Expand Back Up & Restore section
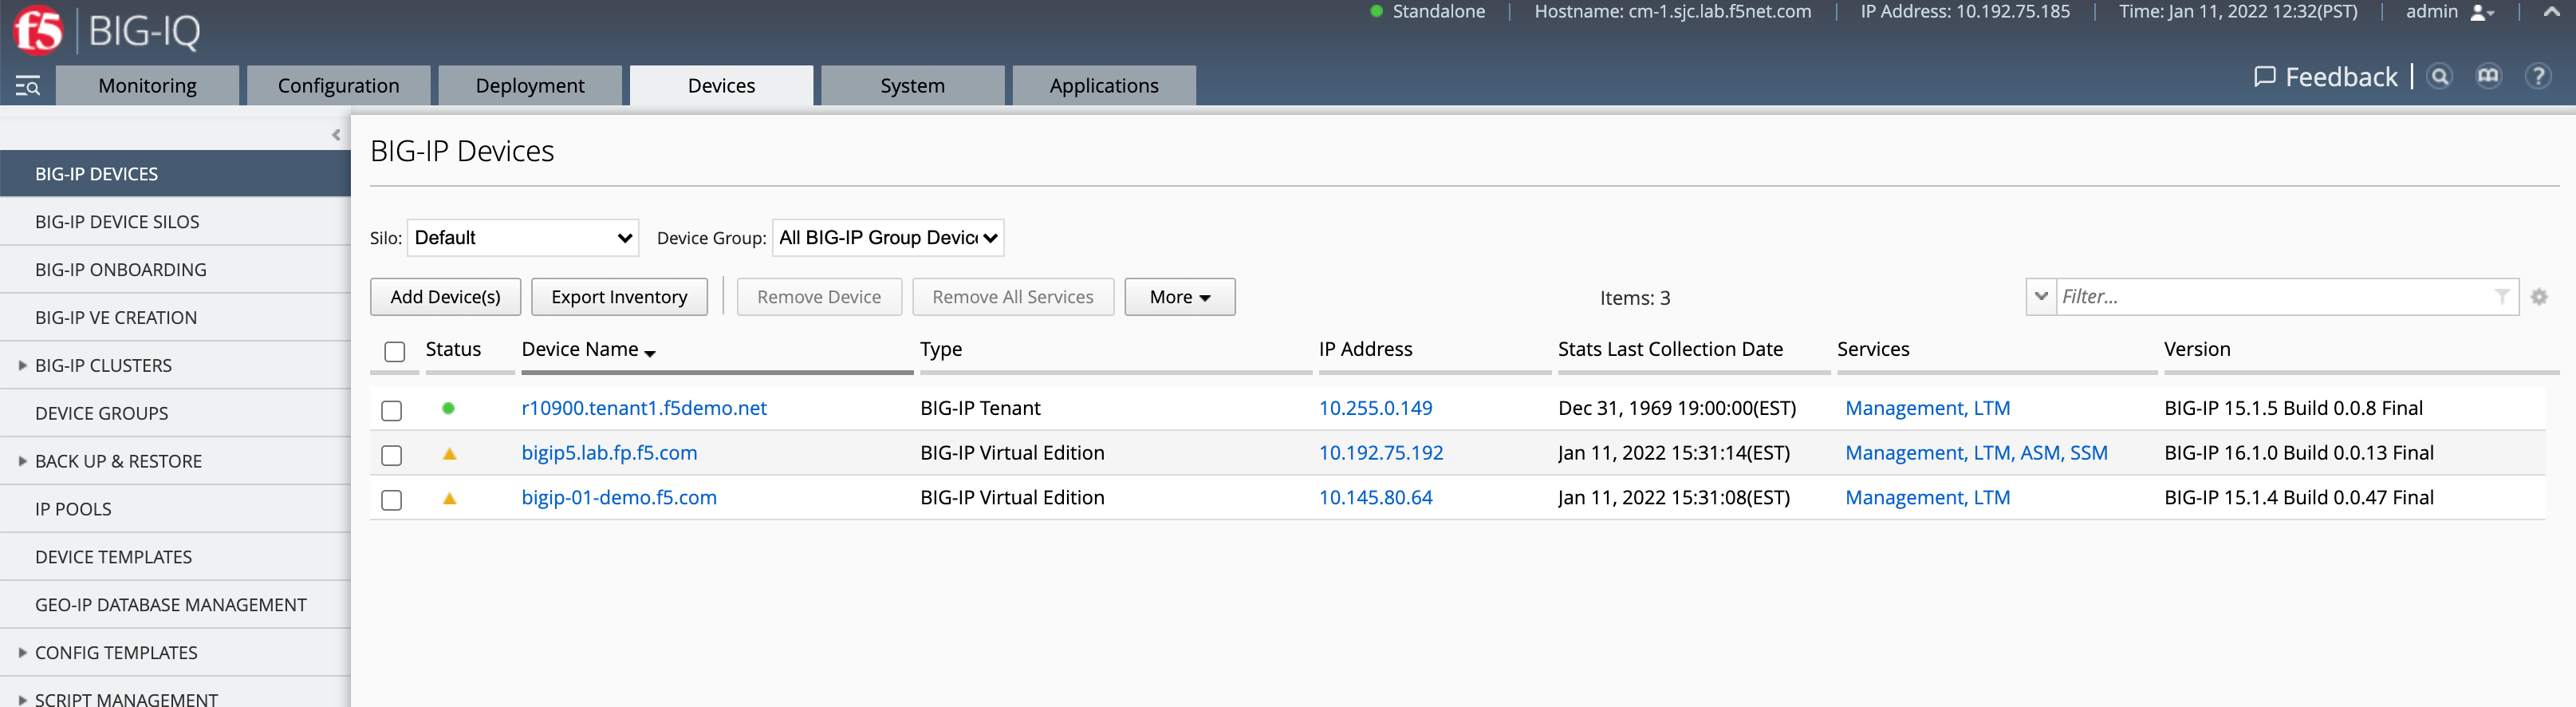This screenshot has width=2576, height=707. click(22, 462)
